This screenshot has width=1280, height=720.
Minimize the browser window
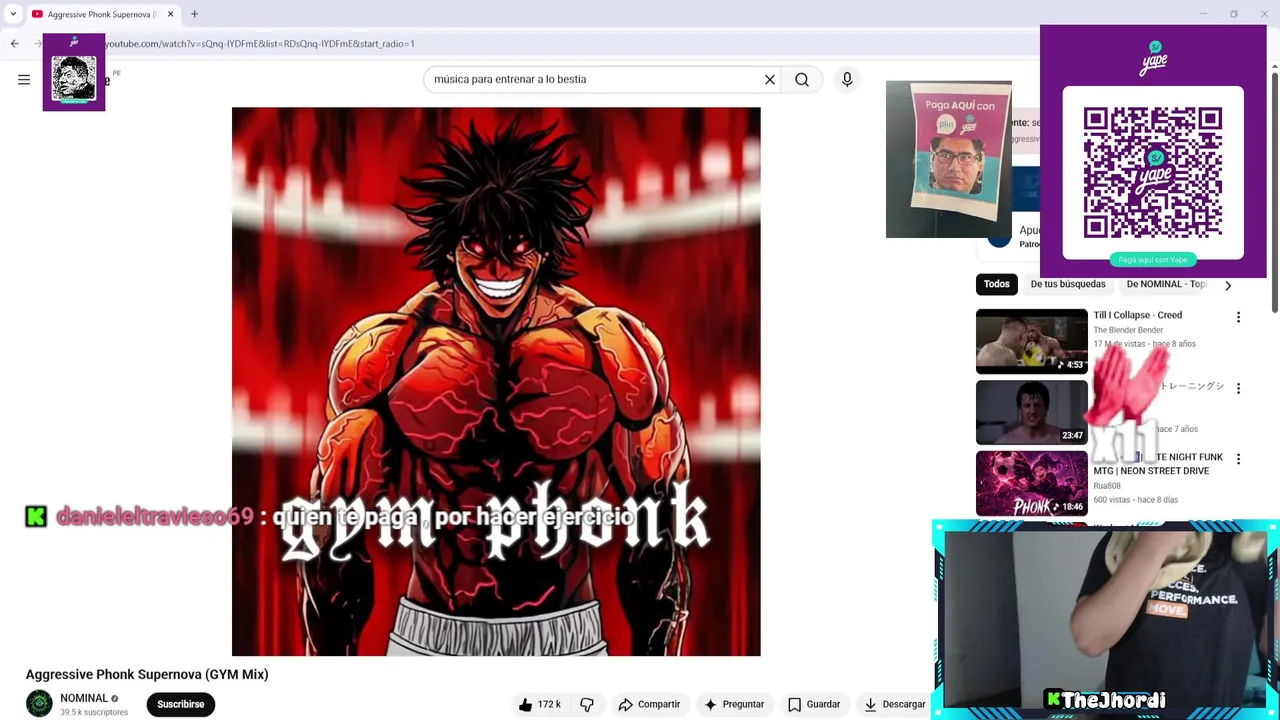click(x=1204, y=14)
